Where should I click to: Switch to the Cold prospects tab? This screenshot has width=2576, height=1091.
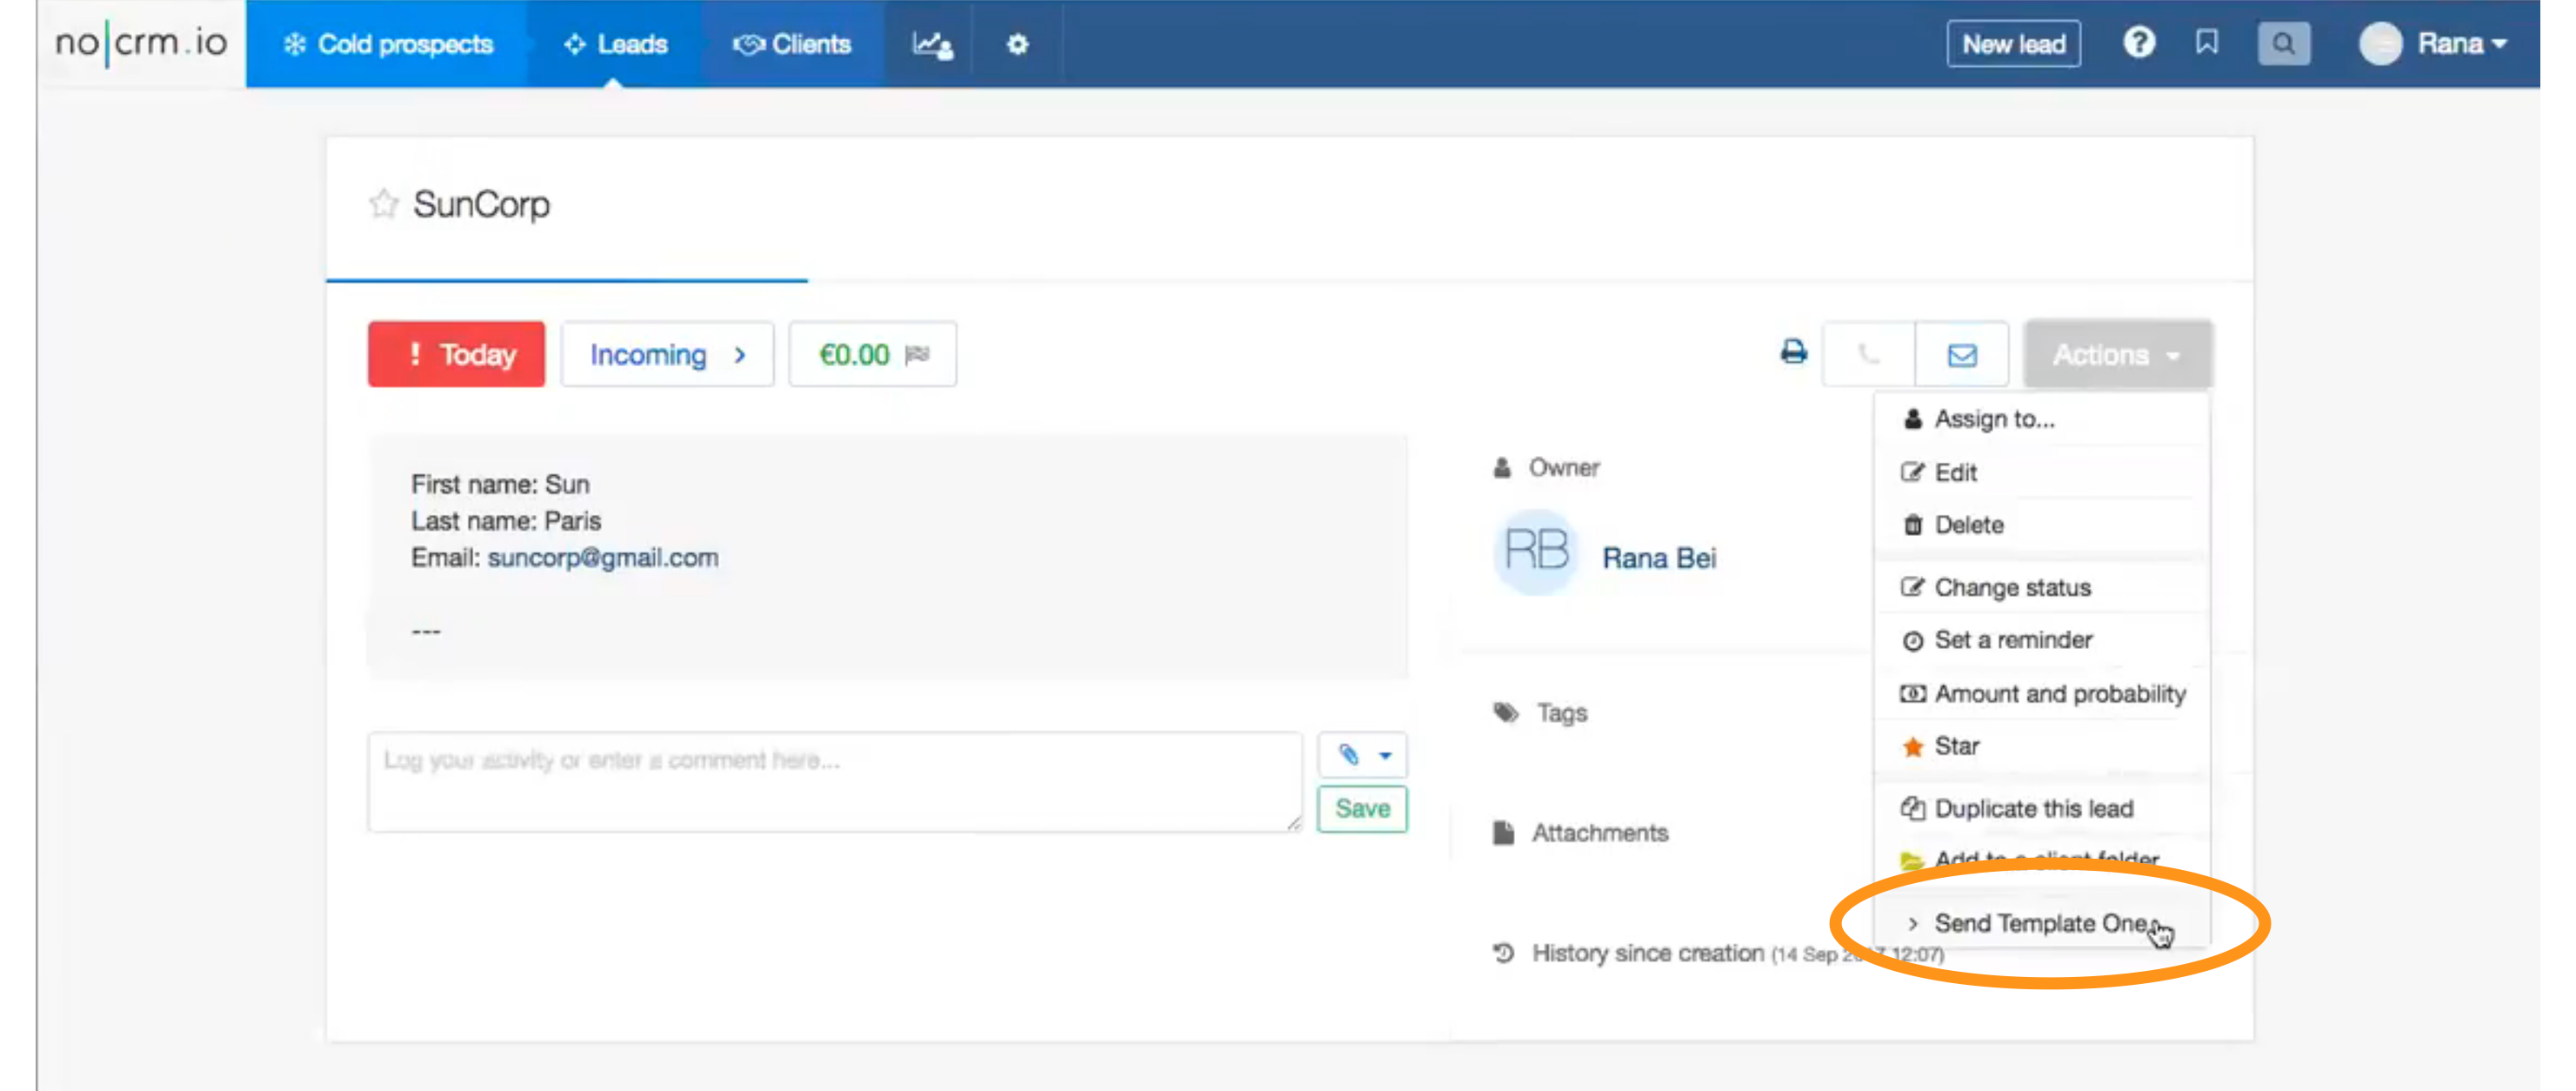pyautogui.click(x=388, y=44)
